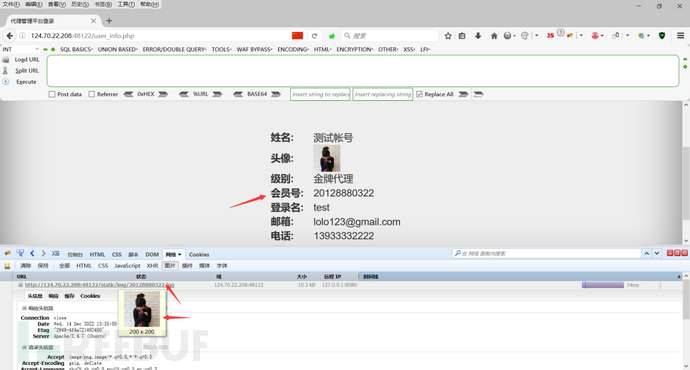
Task: Open the UNION BASED dropdown menu
Action: tap(117, 49)
